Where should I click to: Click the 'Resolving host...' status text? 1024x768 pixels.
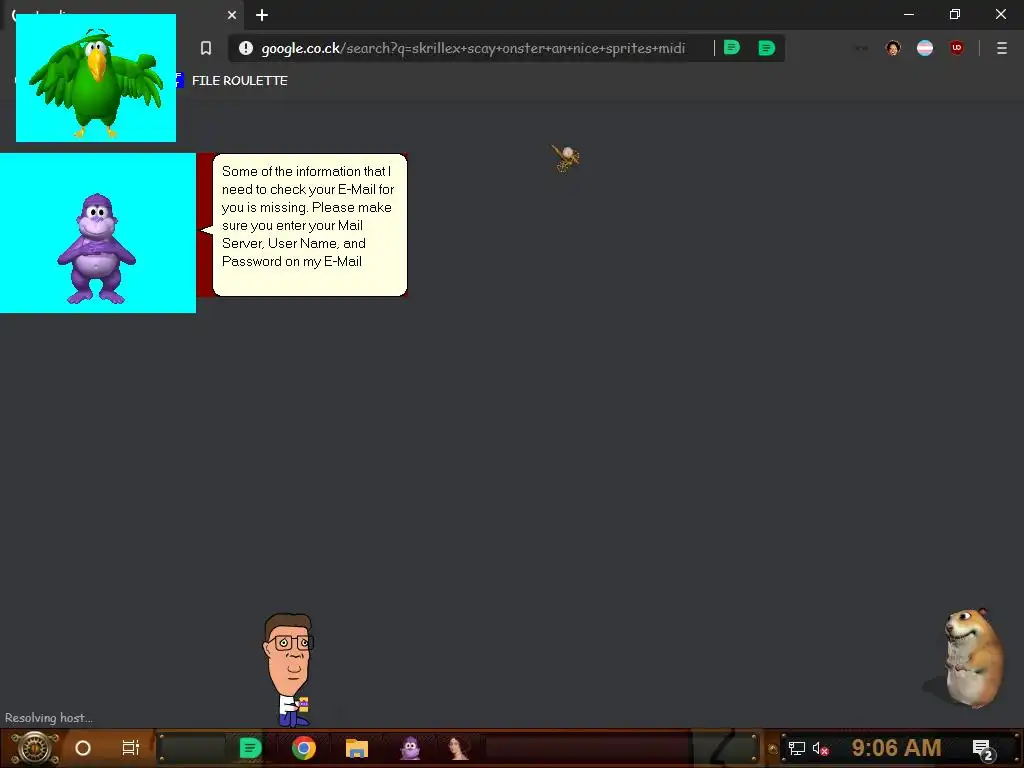click(x=49, y=718)
